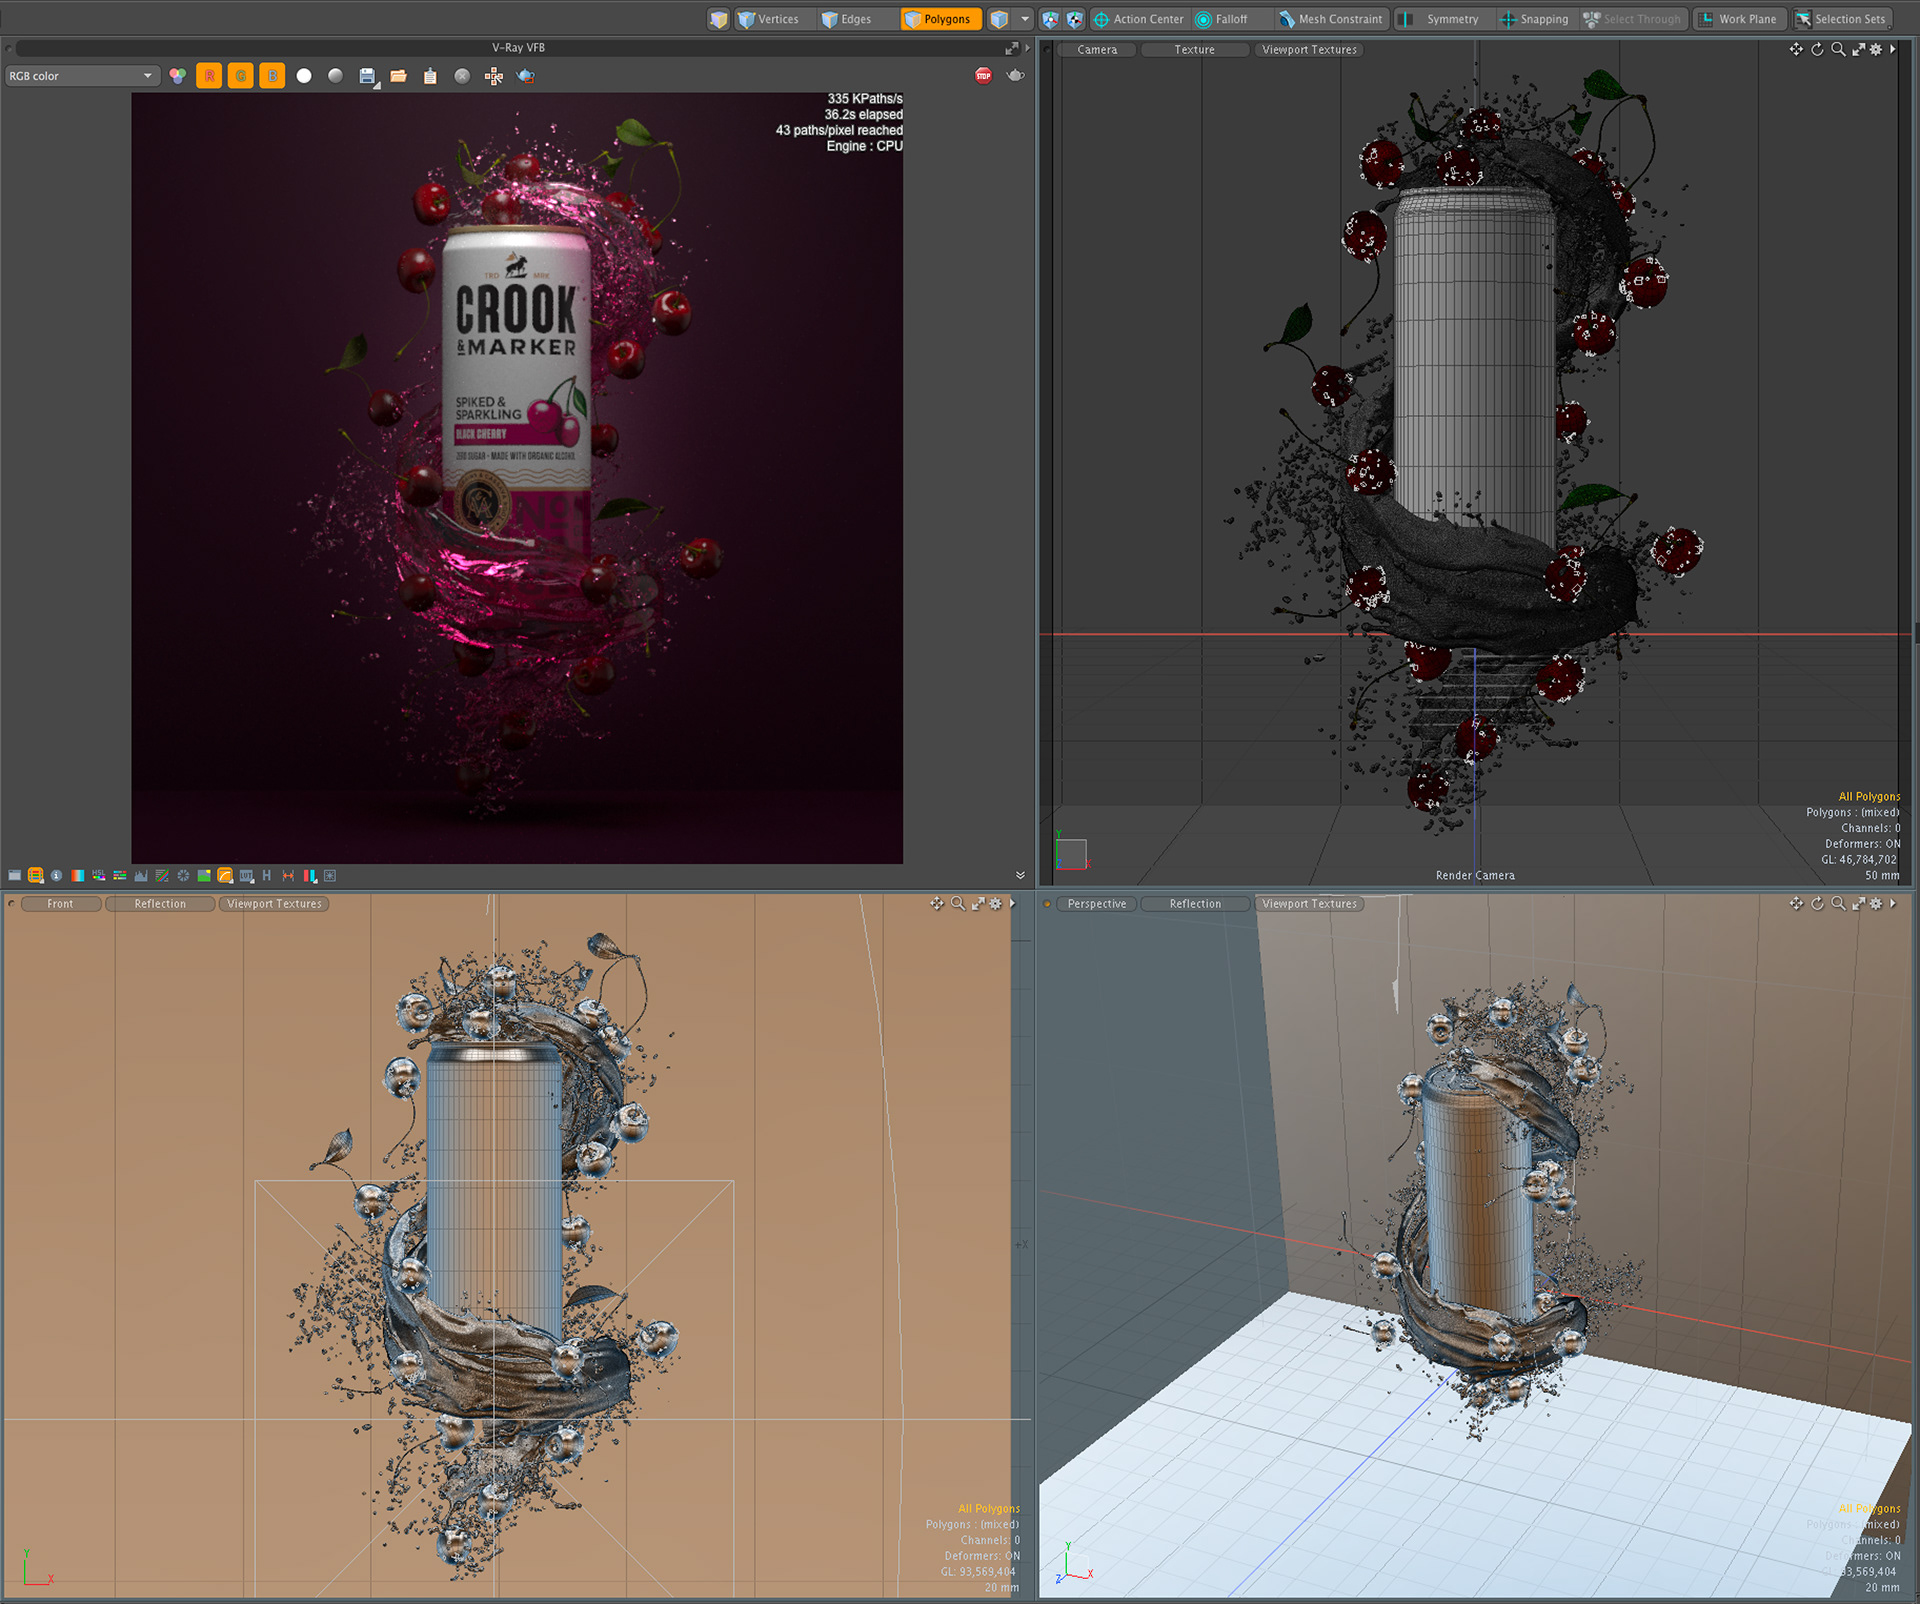Toggle the red channel in V-Ray VFB
This screenshot has width=1920, height=1604.
(209, 76)
